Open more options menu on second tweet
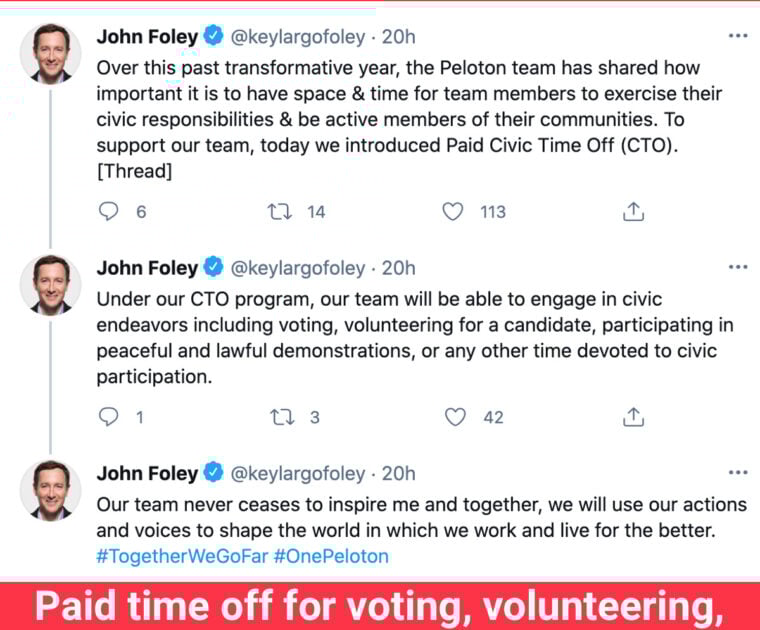Image resolution: width=760 pixels, height=630 pixels. [x=738, y=268]
